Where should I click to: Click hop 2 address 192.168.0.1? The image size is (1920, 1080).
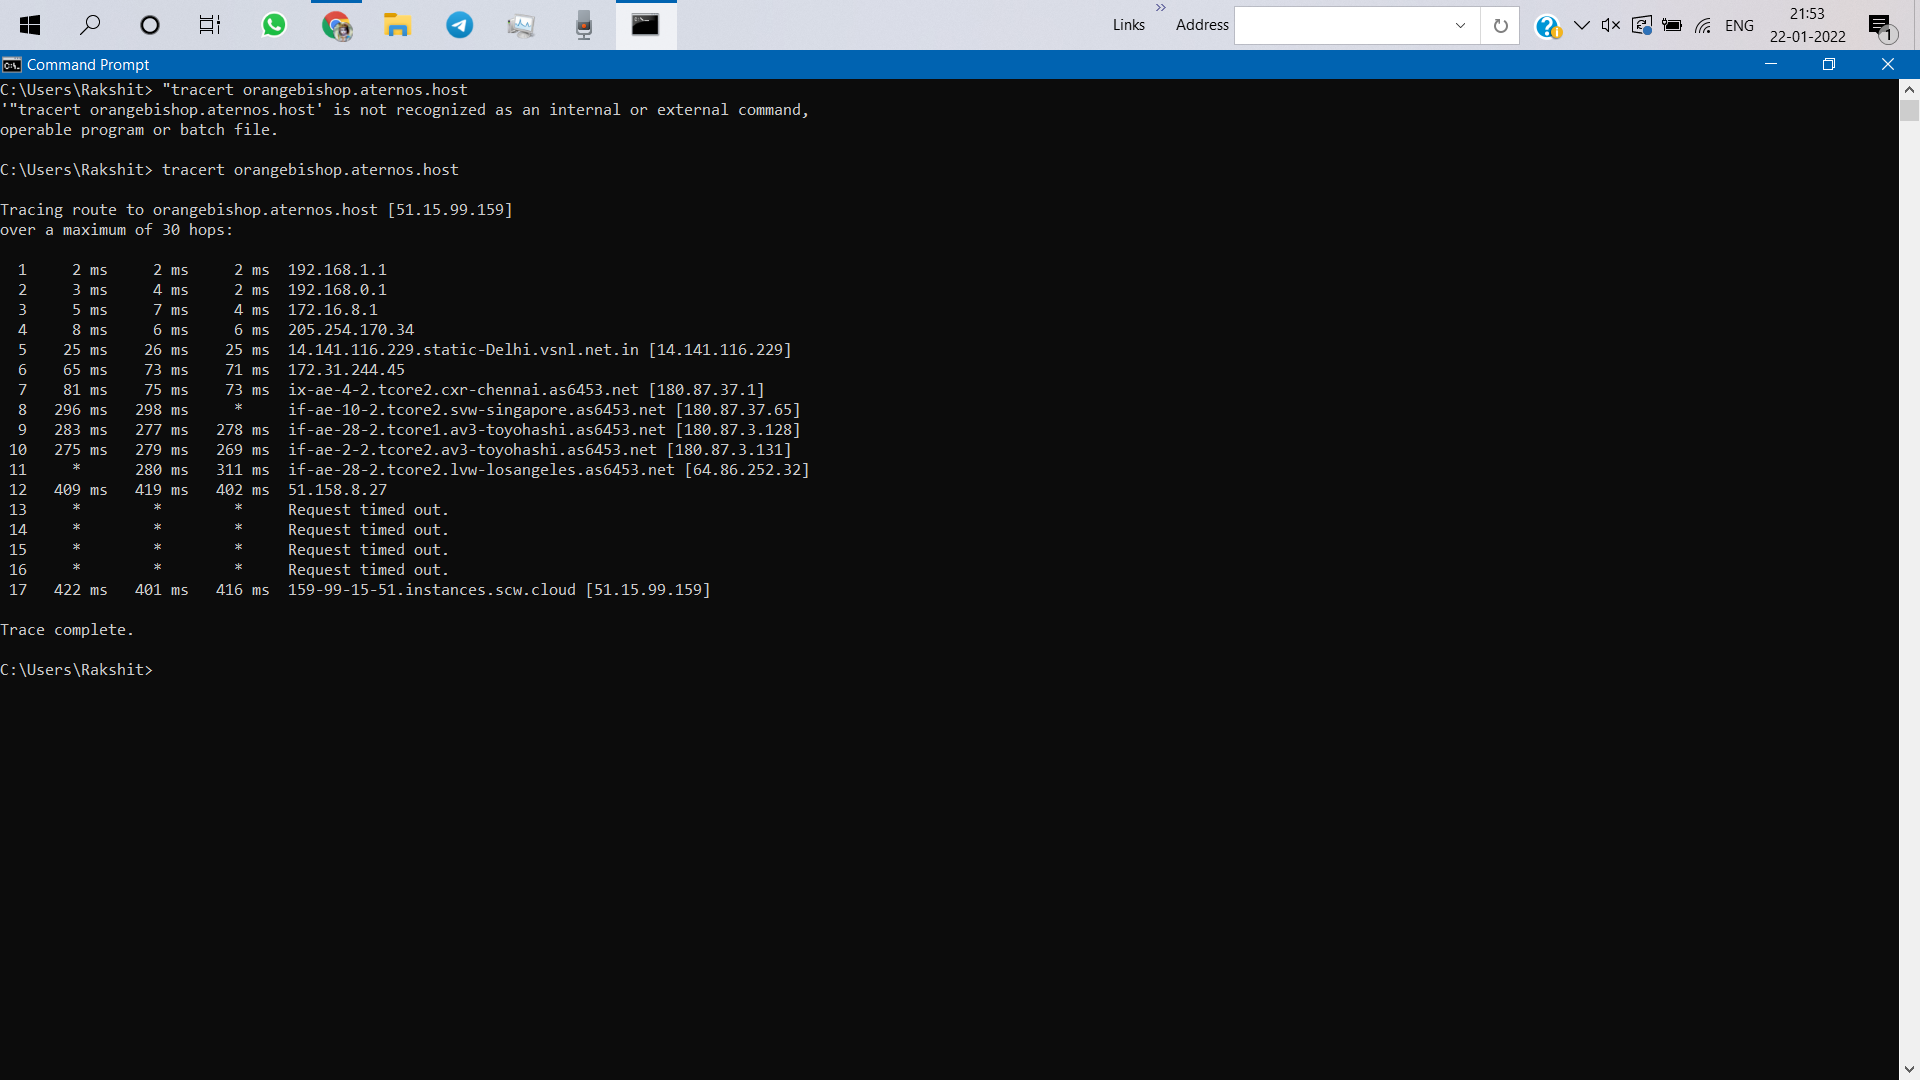point(337,290)
